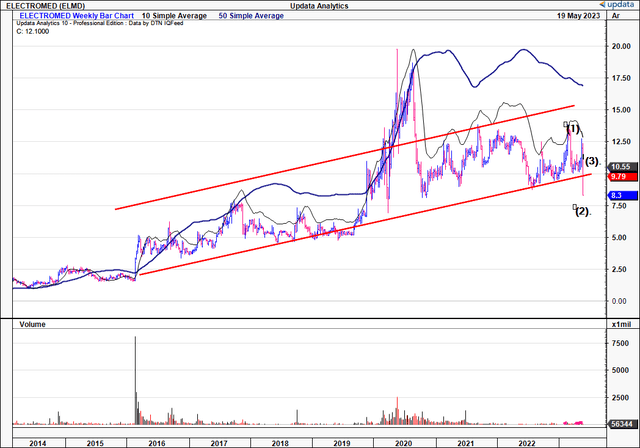Click the 0.00 price axis label

(621, 301)
